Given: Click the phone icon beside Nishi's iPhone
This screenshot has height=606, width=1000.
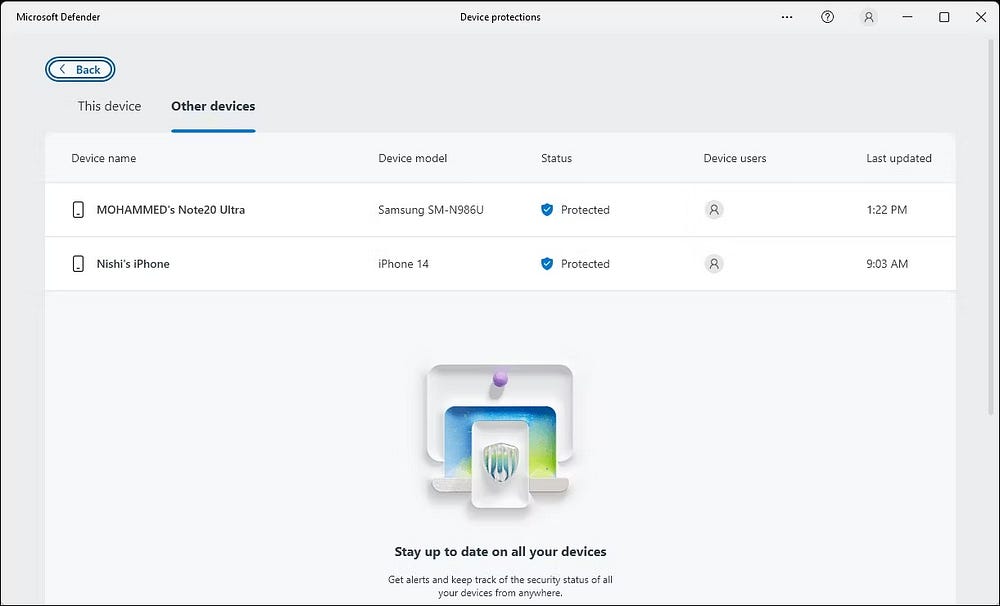Looking at the screenshot, I should point(78,263).
